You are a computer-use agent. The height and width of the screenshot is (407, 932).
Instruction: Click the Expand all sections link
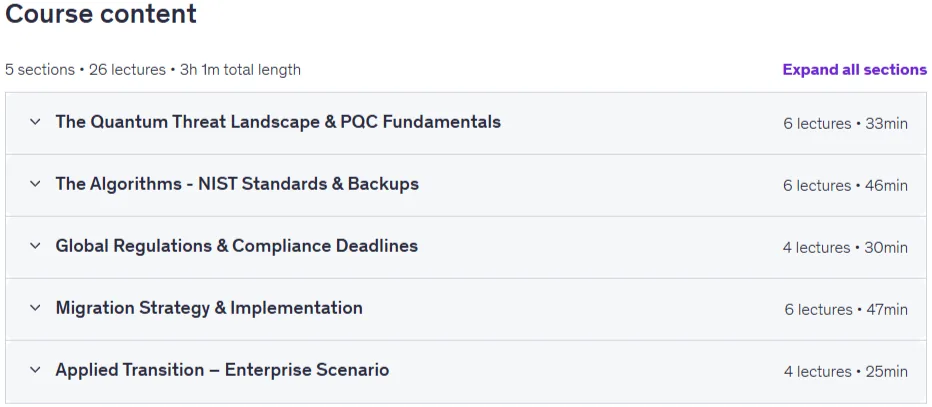tap(854, 70)
